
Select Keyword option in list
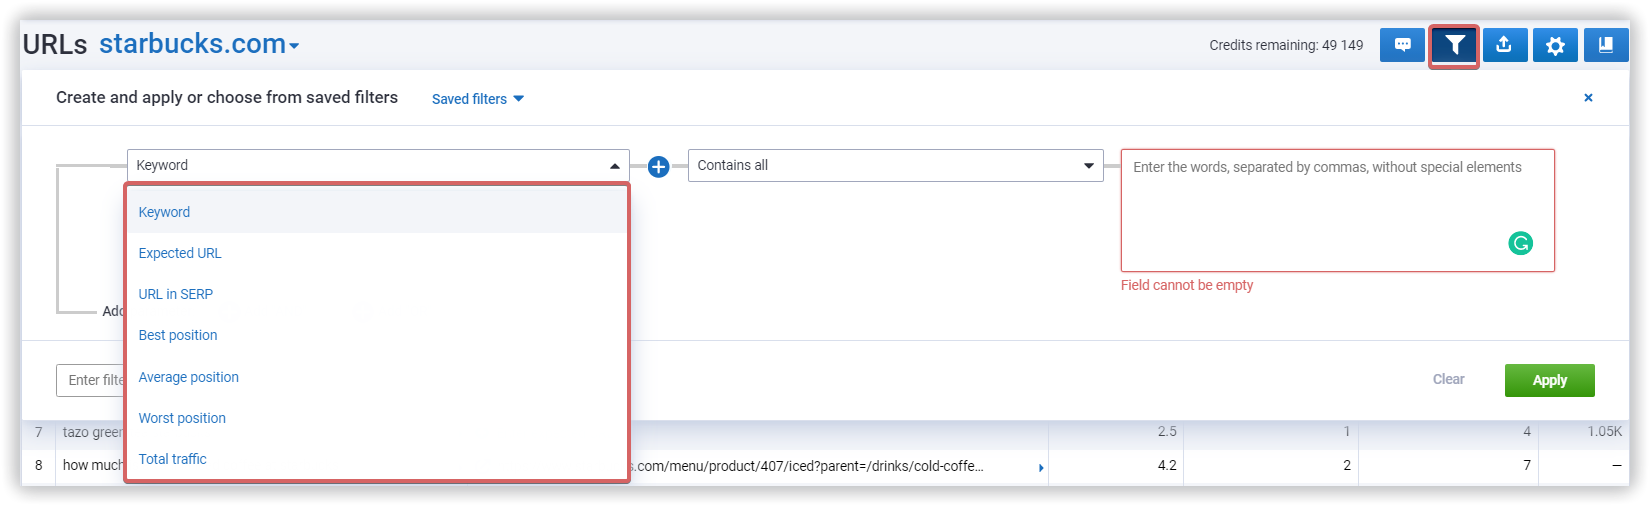point(376,212)
